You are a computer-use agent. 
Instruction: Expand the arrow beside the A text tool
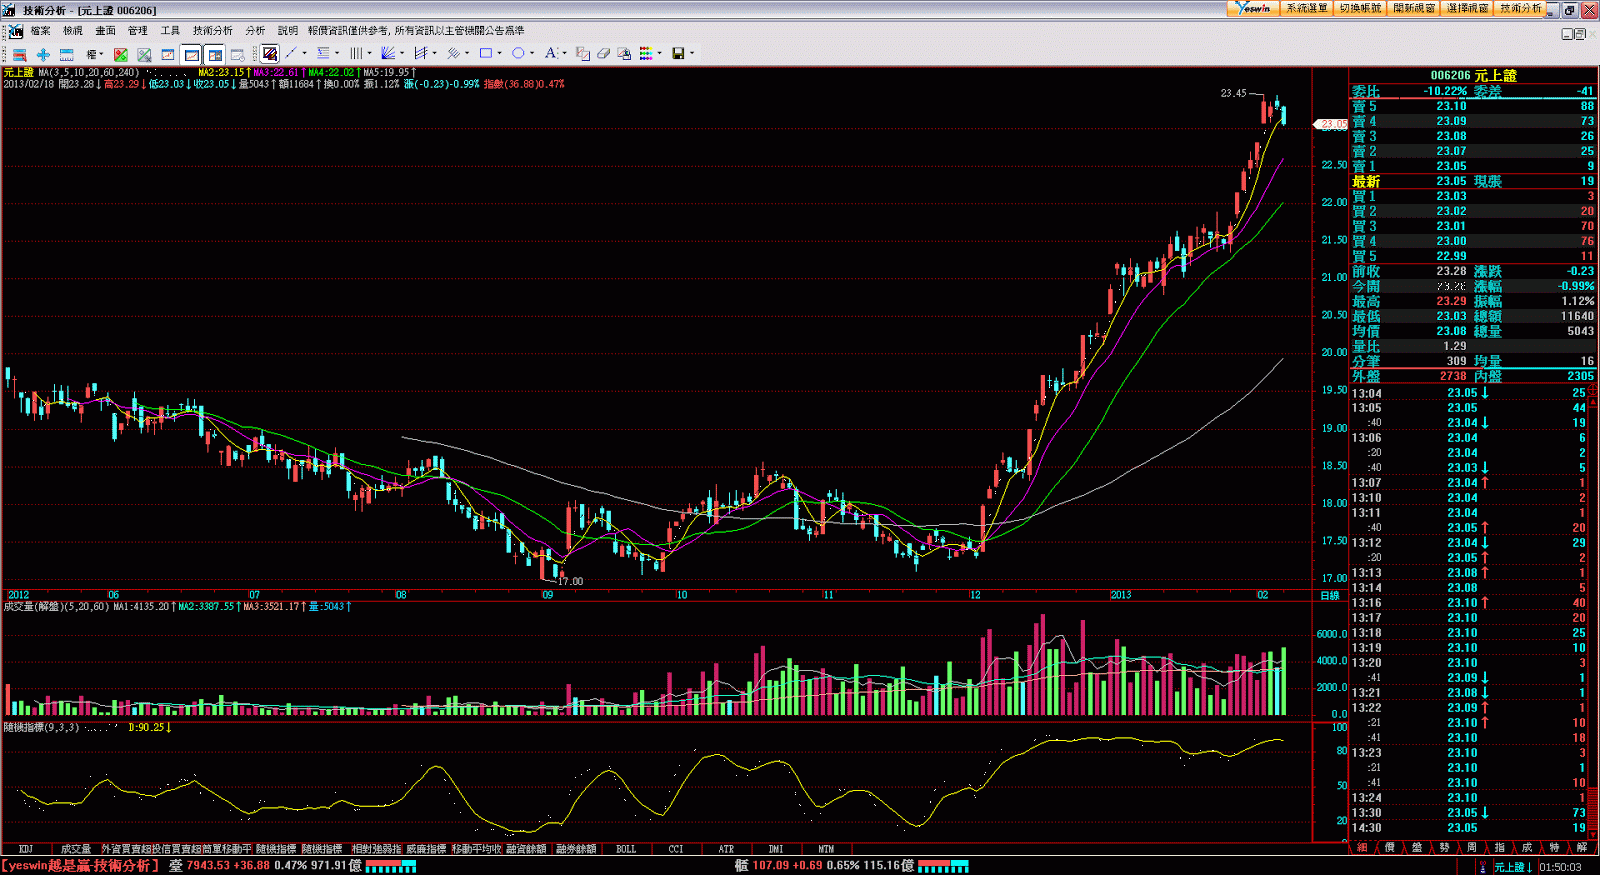(564, 53)
